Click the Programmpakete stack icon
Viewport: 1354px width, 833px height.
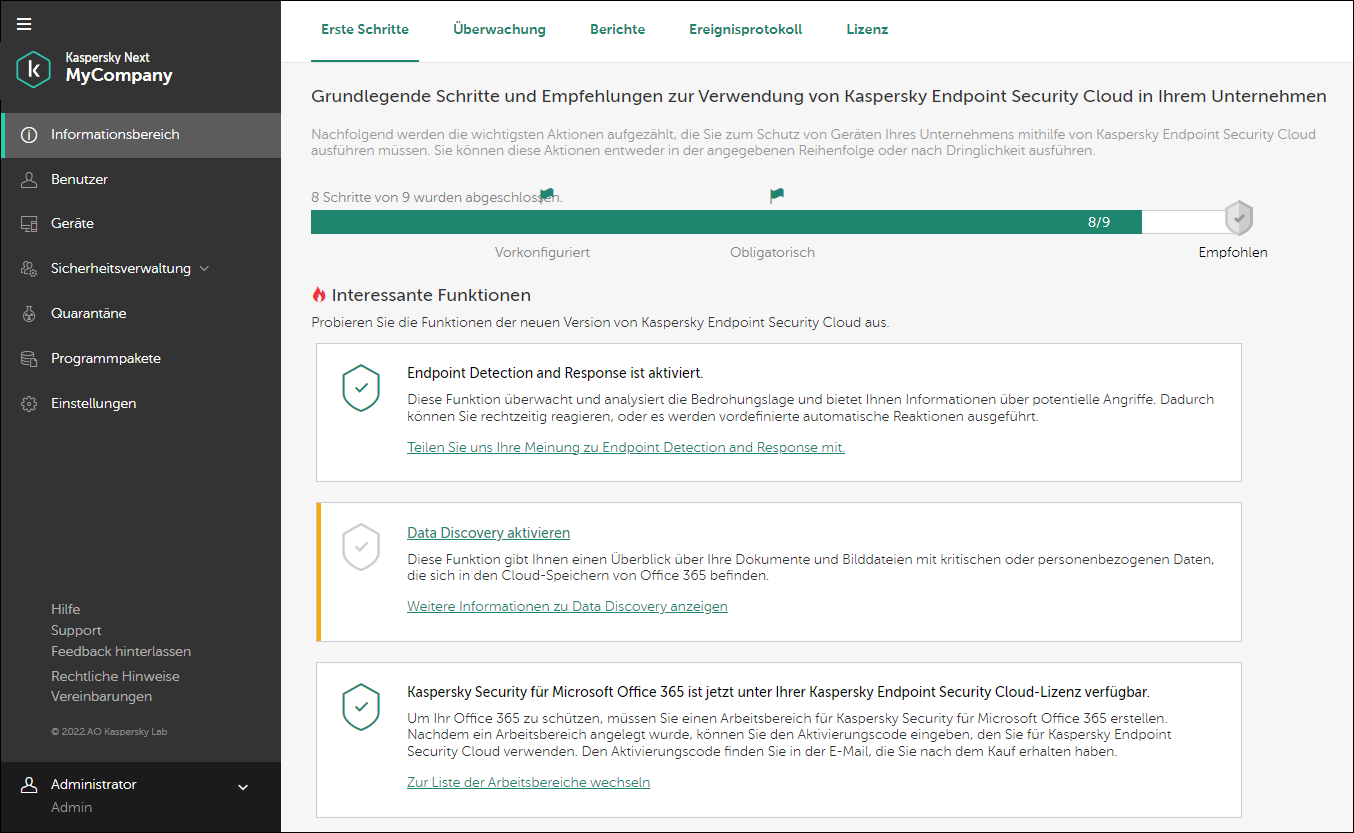(x=29, y=359)
